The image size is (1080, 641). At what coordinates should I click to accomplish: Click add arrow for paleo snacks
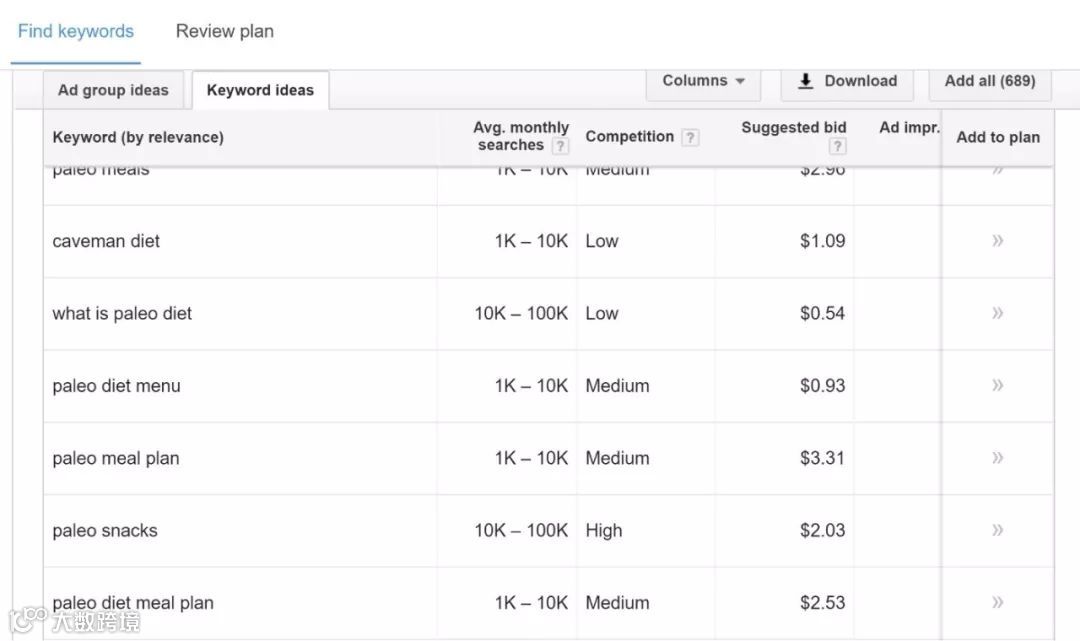[x=997, y=530]
